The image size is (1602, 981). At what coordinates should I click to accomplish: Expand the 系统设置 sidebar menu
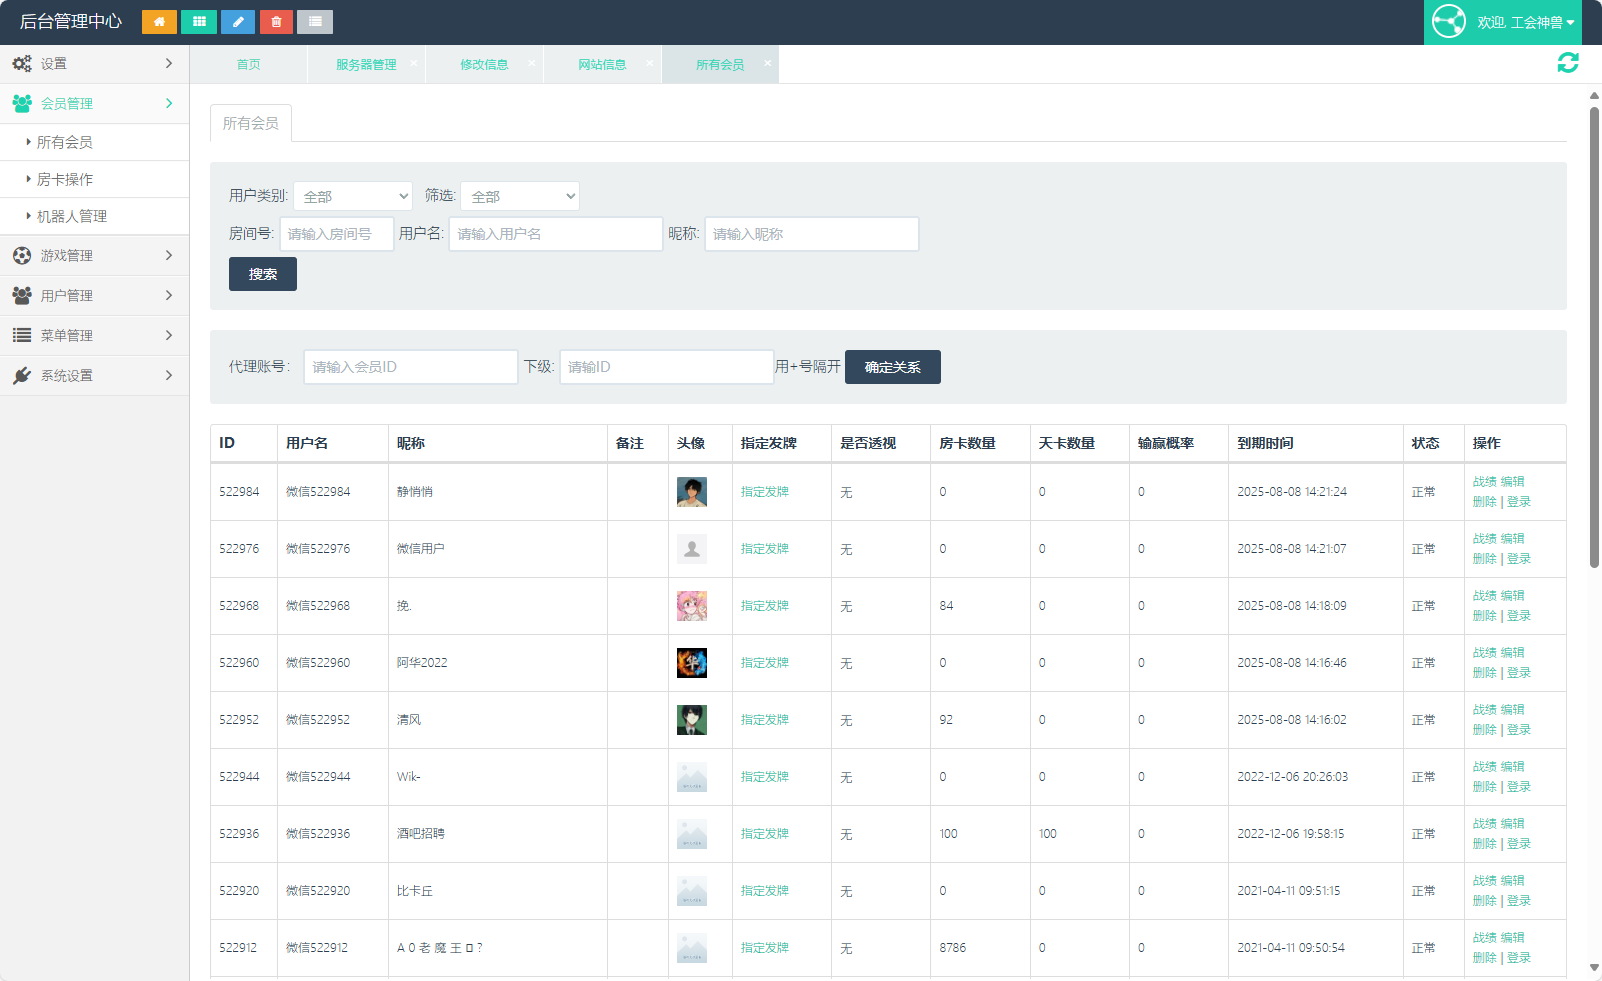point(94,376)
